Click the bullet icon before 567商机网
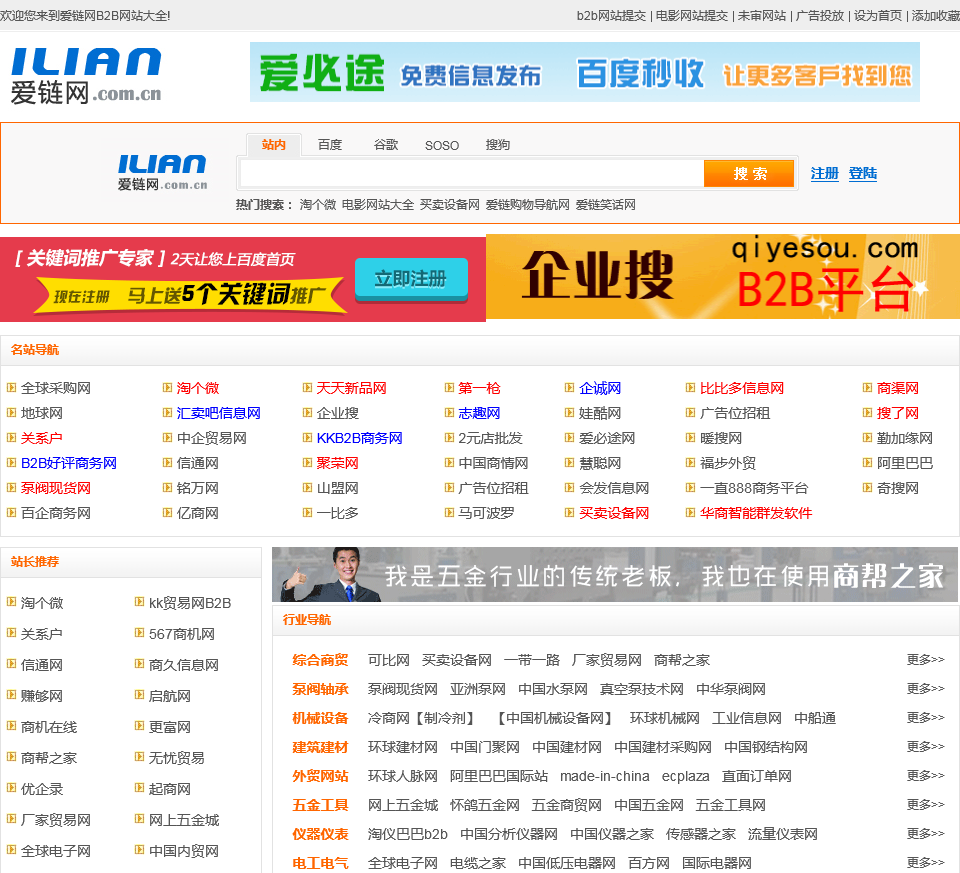The height and width of the screenshot is (873, 960). (x=140, y=633)
